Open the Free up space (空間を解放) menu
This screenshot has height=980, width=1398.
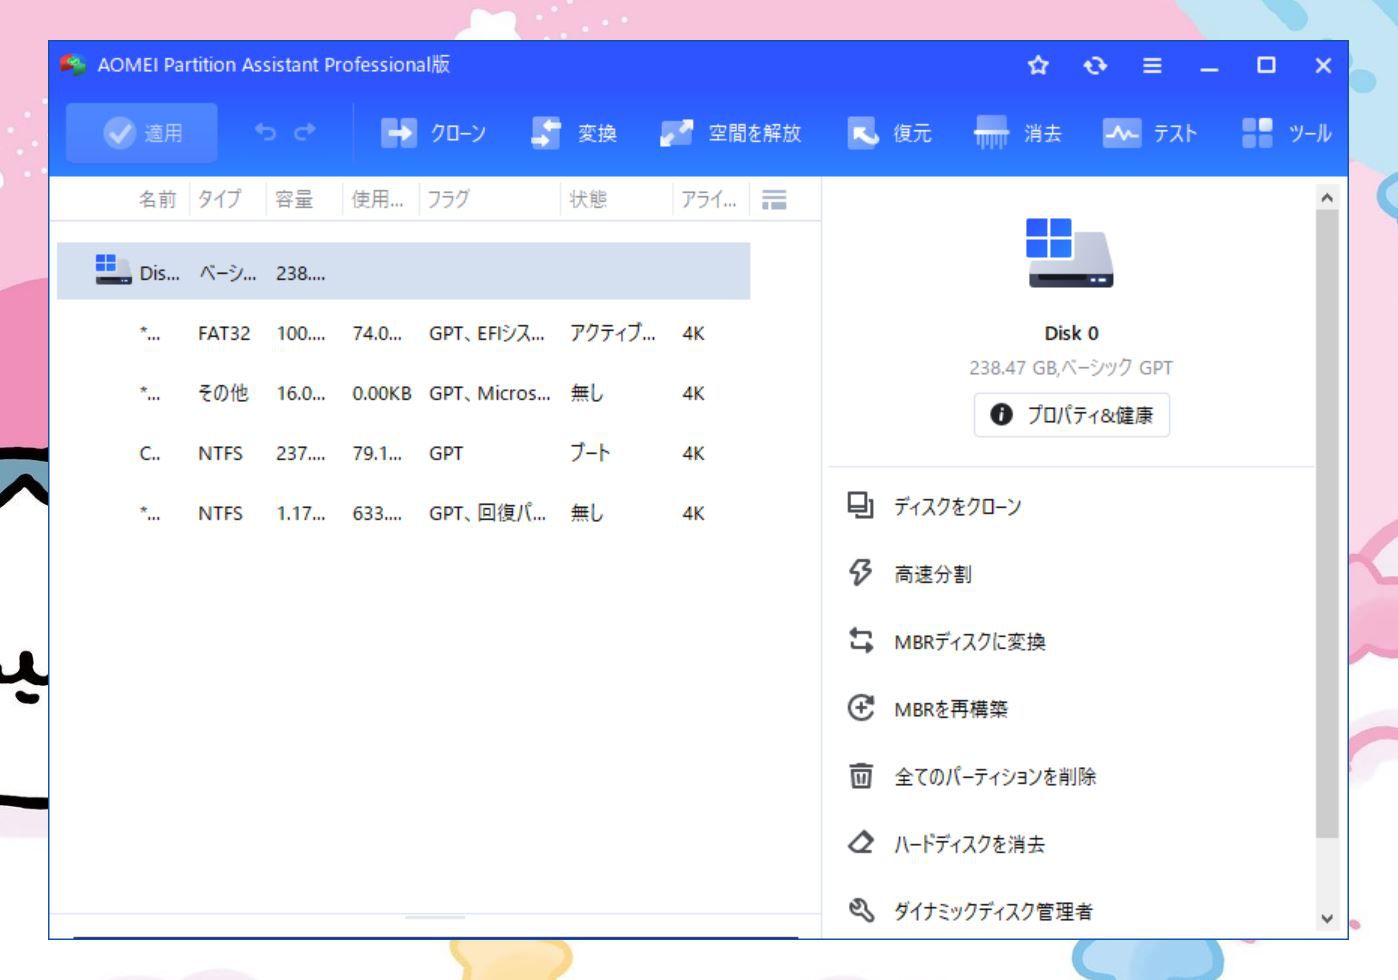tap(730, 133)
